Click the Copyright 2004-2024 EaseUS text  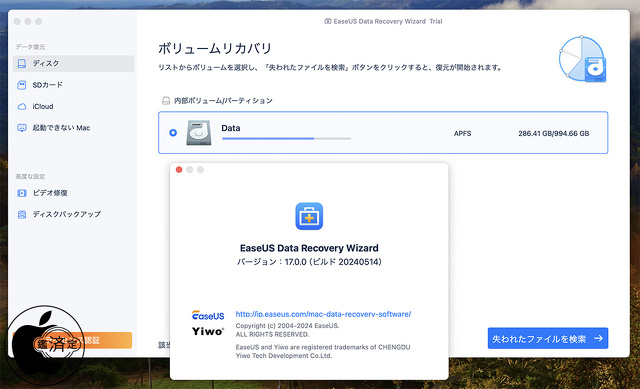click(287, 326)
